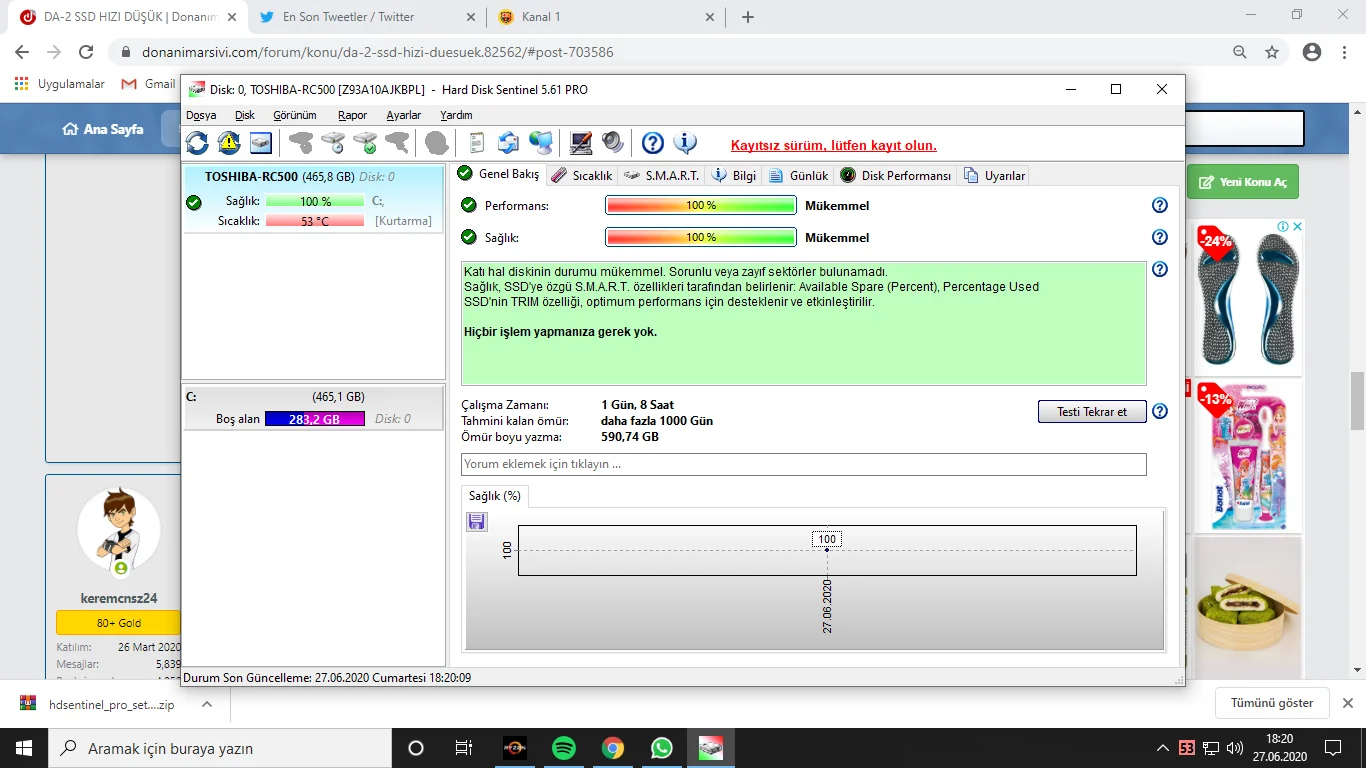
Task: Open Help via the question mark toolbar icon
Action: click(x=651, y=143)
